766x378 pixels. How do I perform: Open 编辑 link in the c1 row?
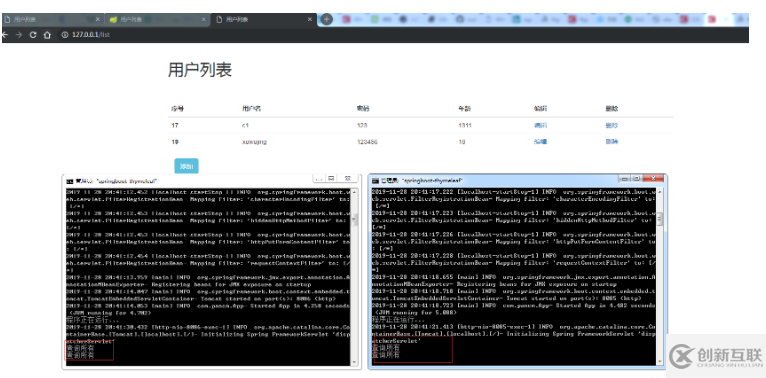click(540, 126)
